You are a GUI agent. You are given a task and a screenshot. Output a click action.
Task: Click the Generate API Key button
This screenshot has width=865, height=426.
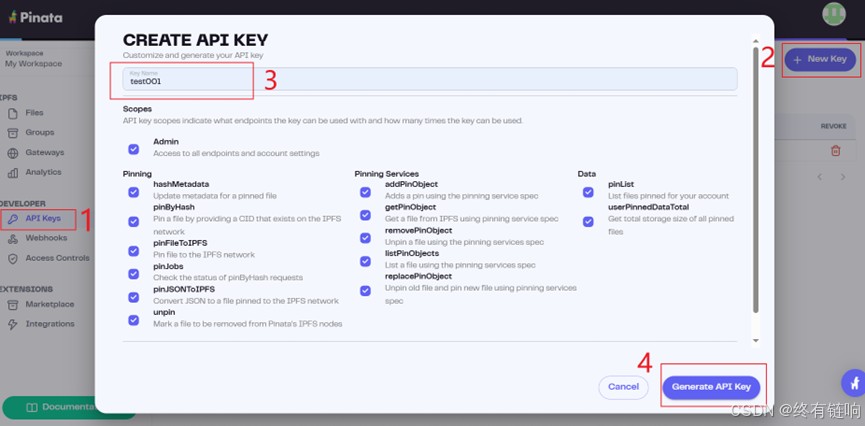[x=712, y=386]
